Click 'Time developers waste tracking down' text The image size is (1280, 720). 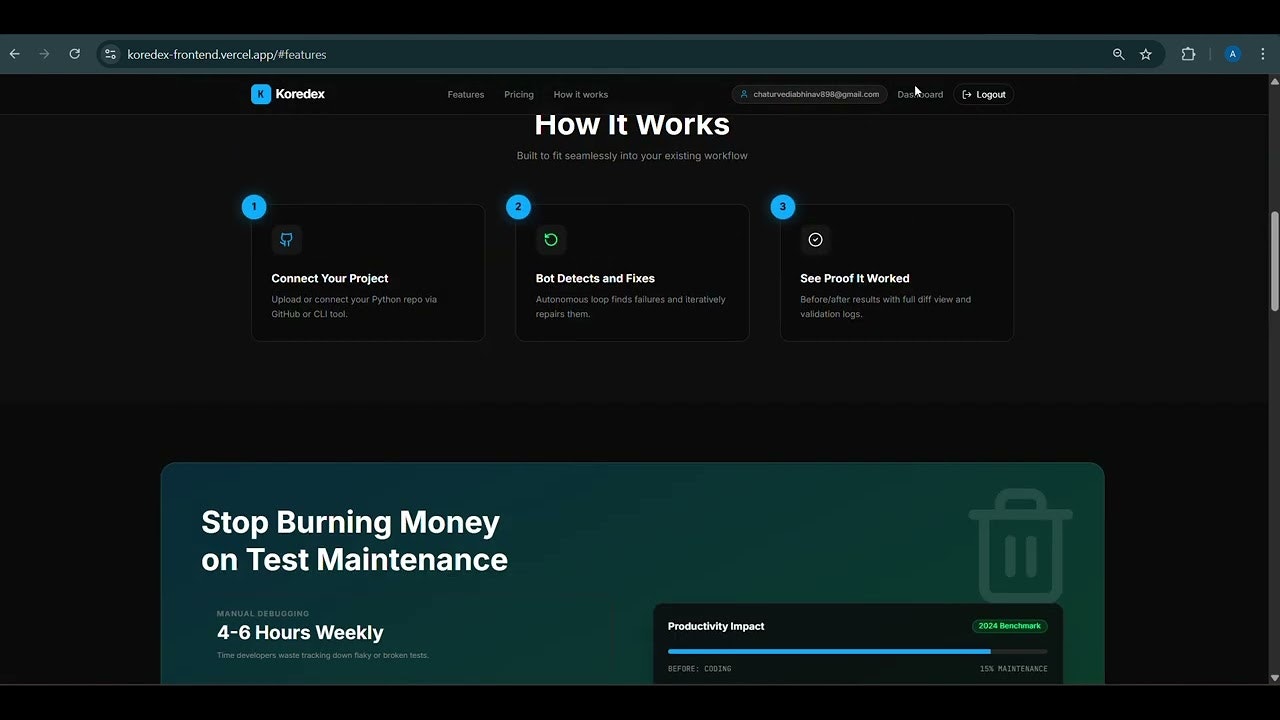[x=323, y=655]
